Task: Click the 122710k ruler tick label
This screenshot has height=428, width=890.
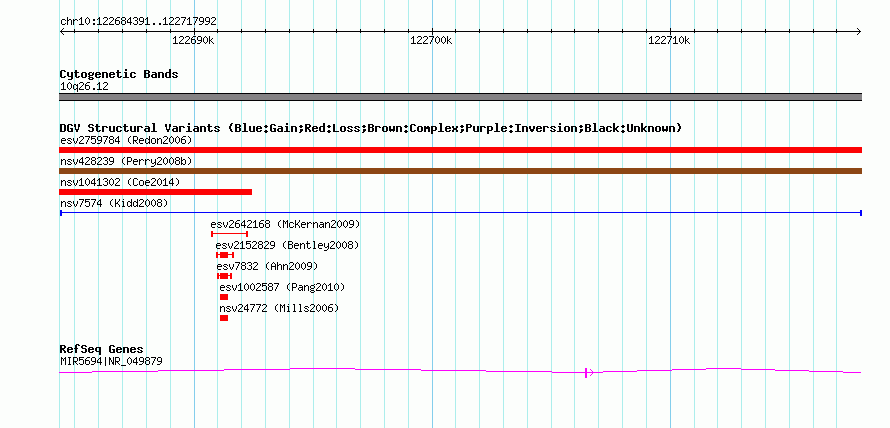Action: 670,40
